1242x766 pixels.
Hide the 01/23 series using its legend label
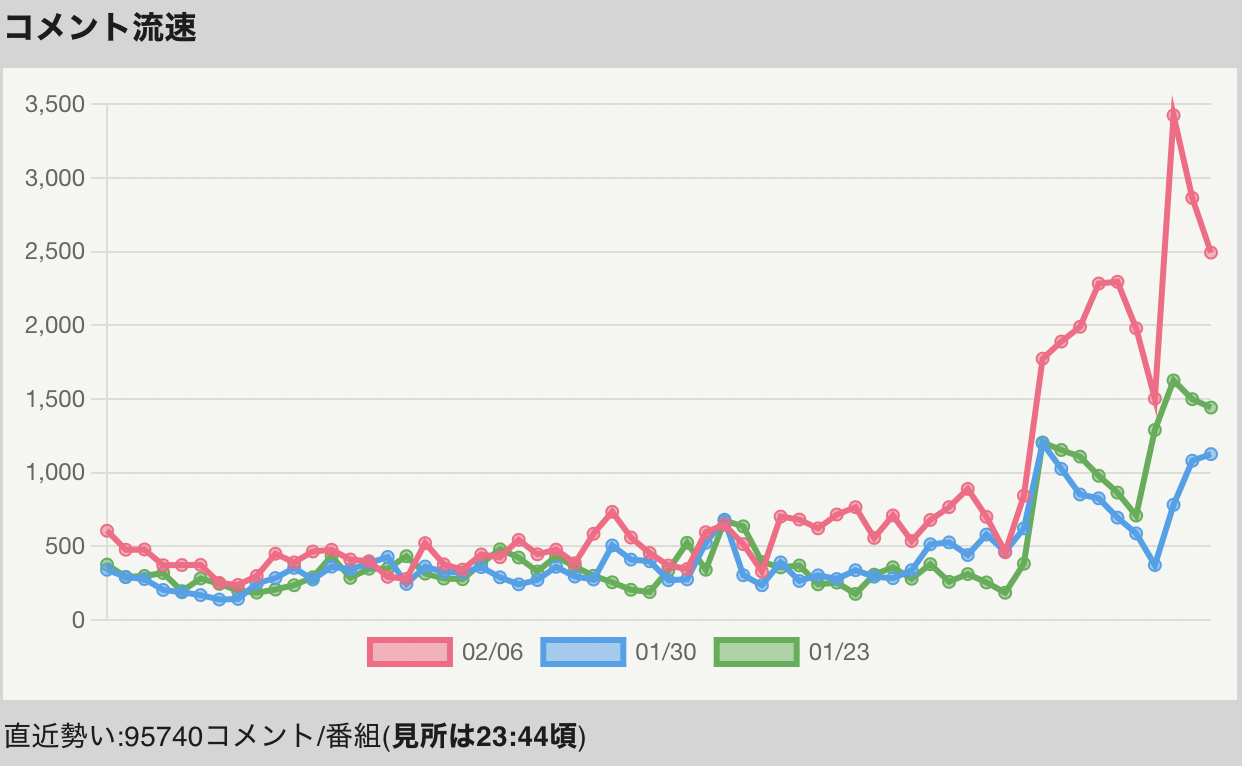click(x=839, y=653)
